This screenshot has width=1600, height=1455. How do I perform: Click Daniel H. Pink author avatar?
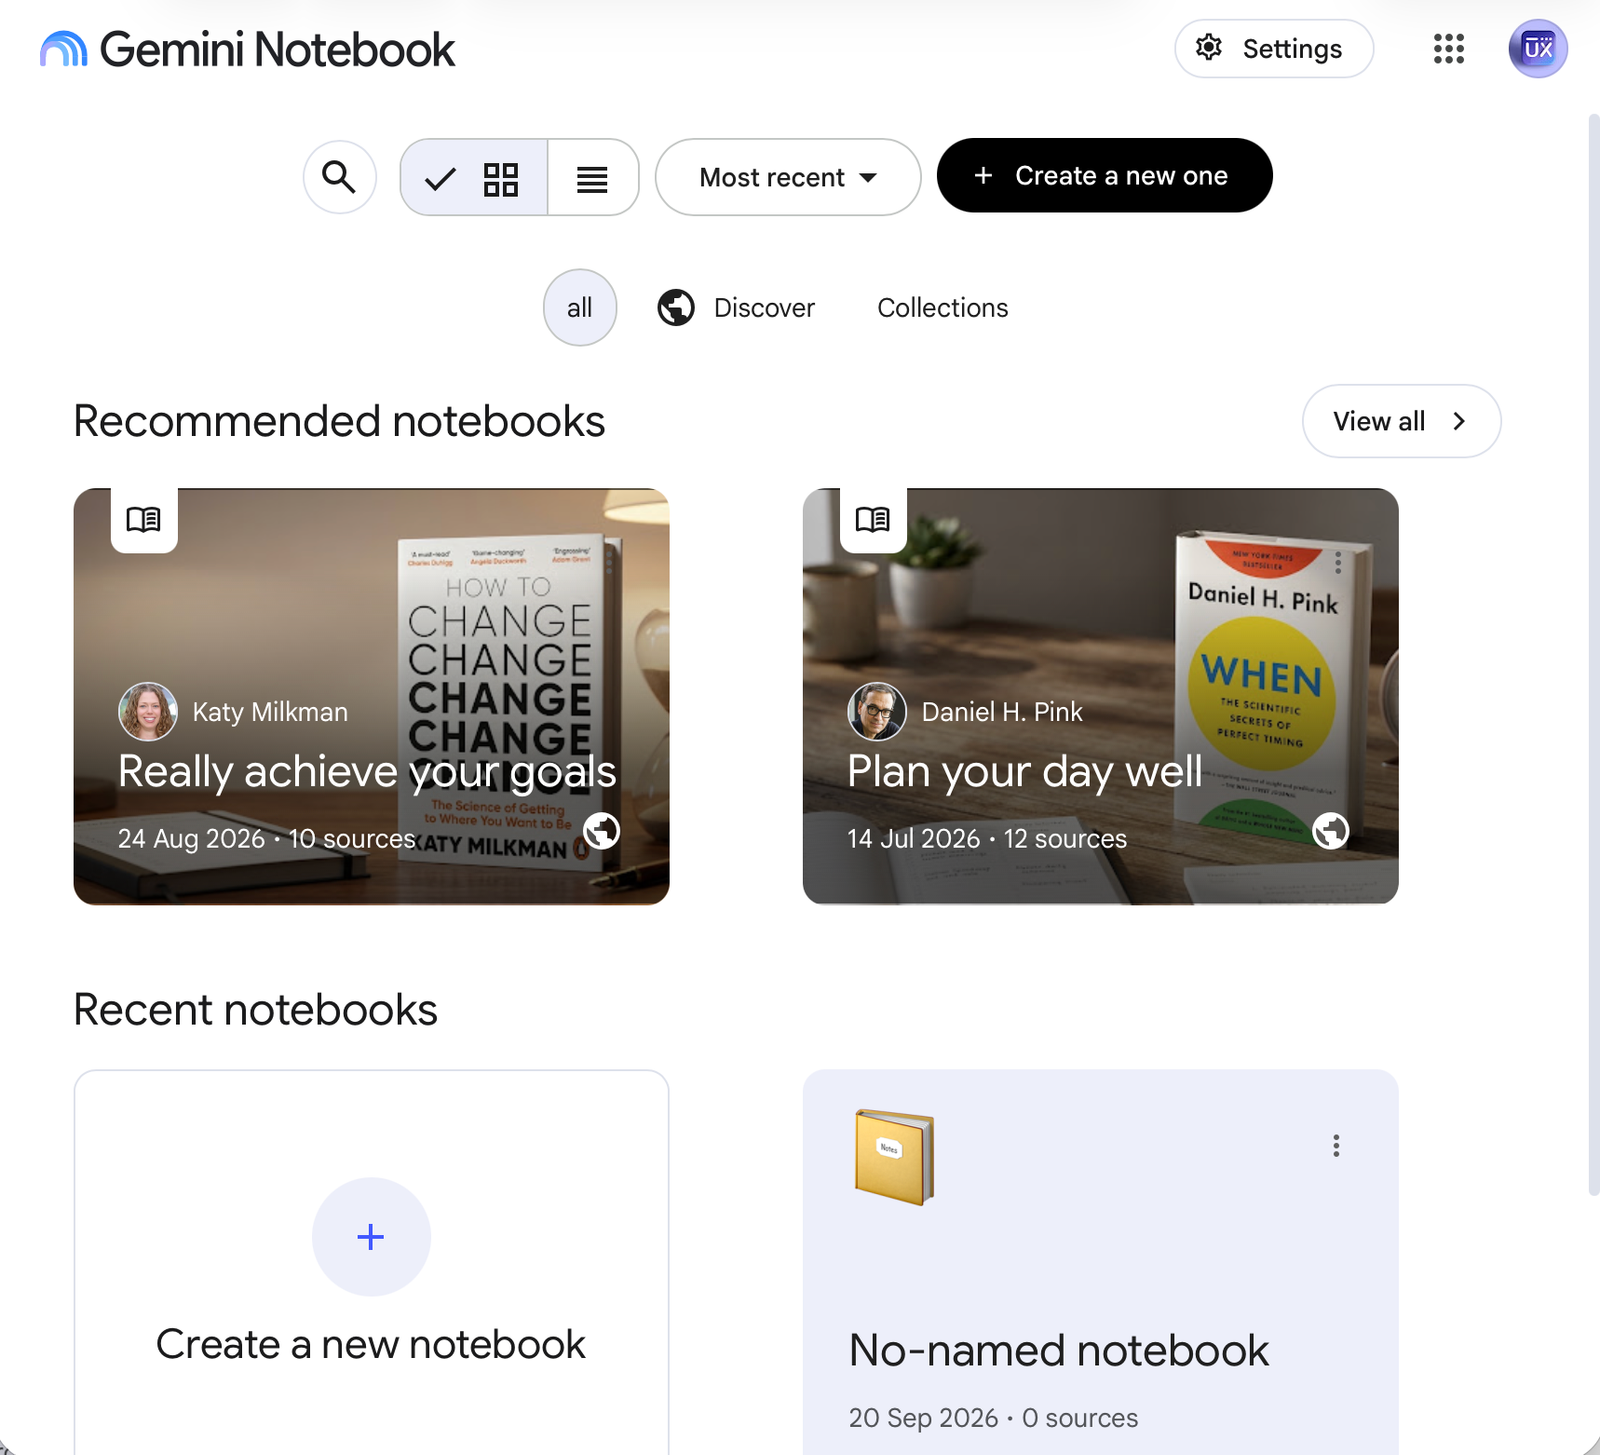[x=877, y=711]
